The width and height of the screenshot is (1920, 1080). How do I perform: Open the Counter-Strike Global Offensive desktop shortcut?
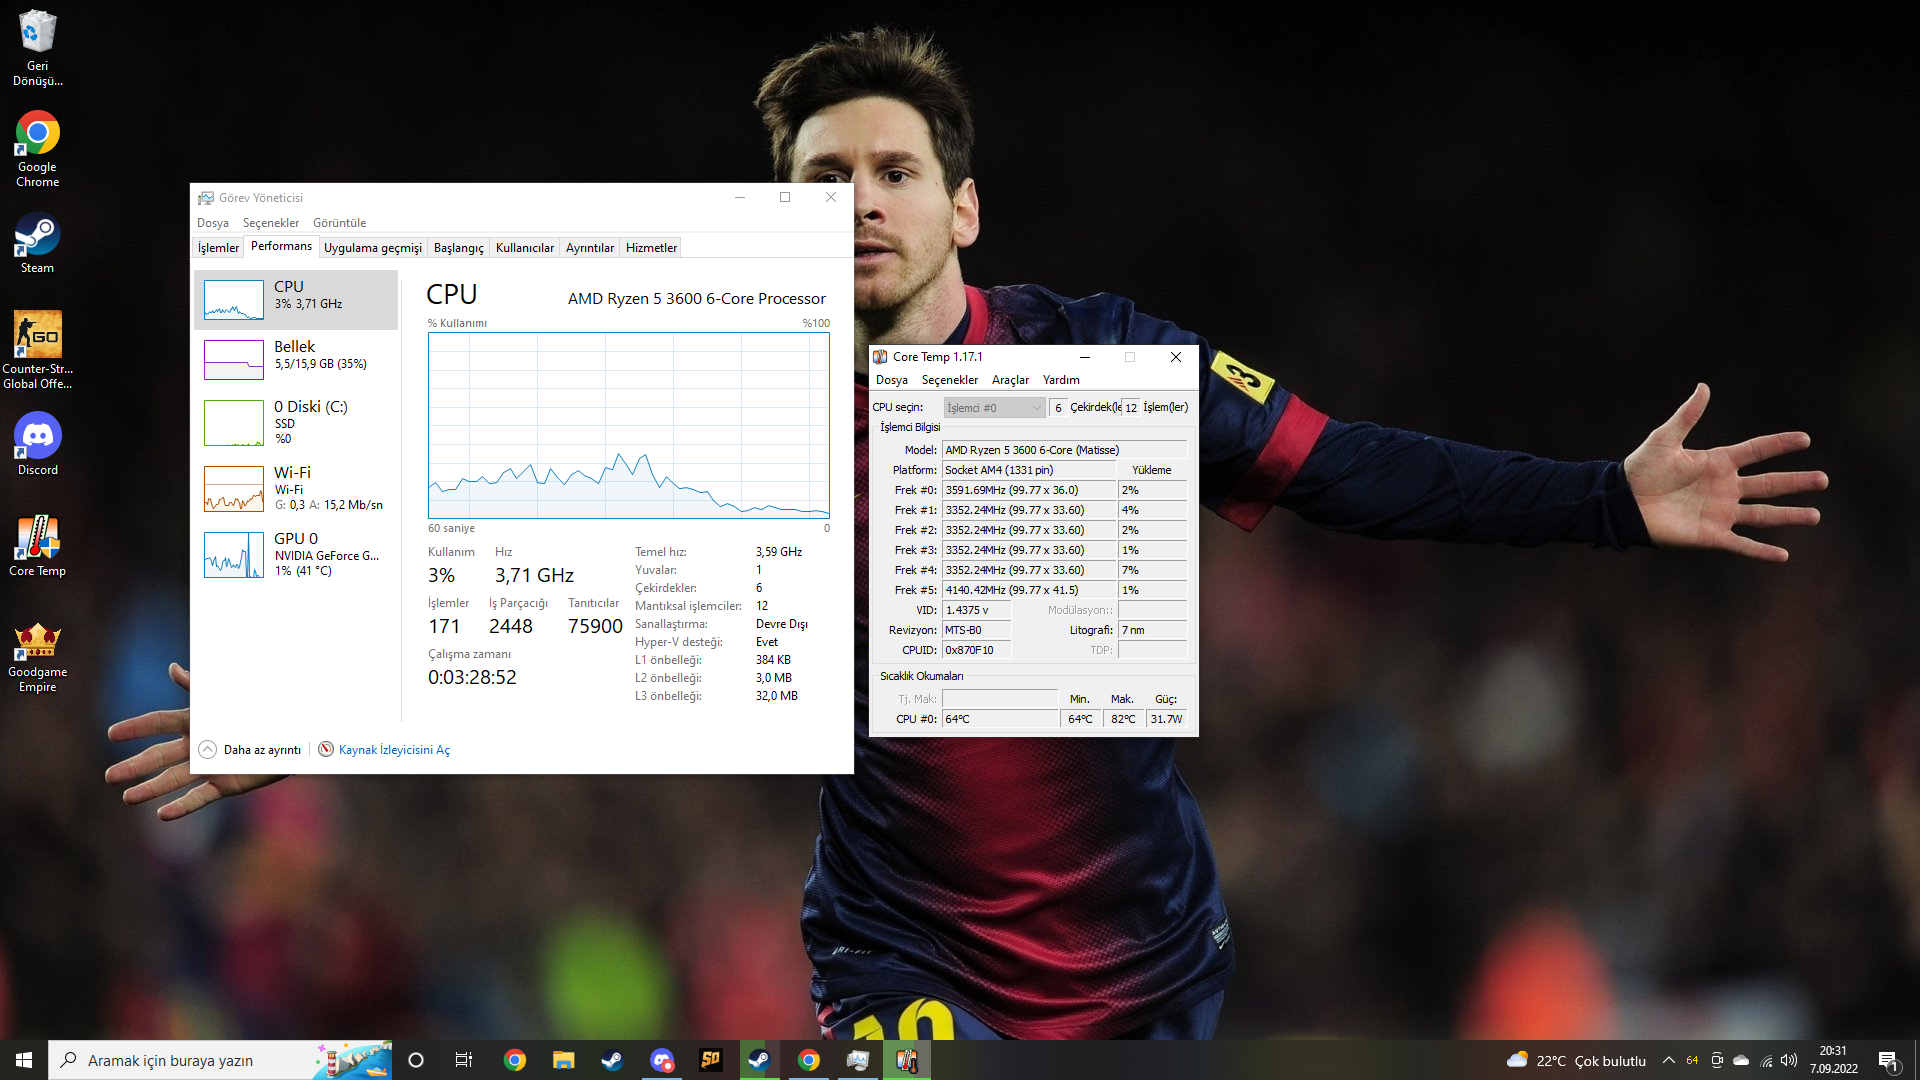tap(37, 350)
